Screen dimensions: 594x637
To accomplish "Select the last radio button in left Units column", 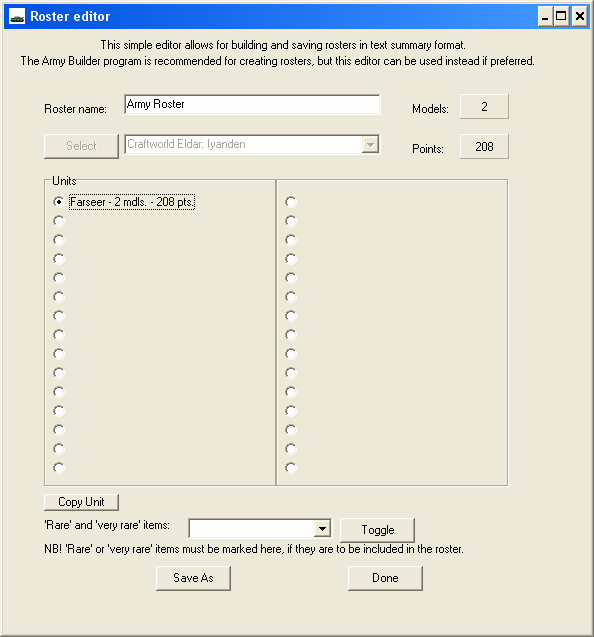I will [x=59, y=468].
